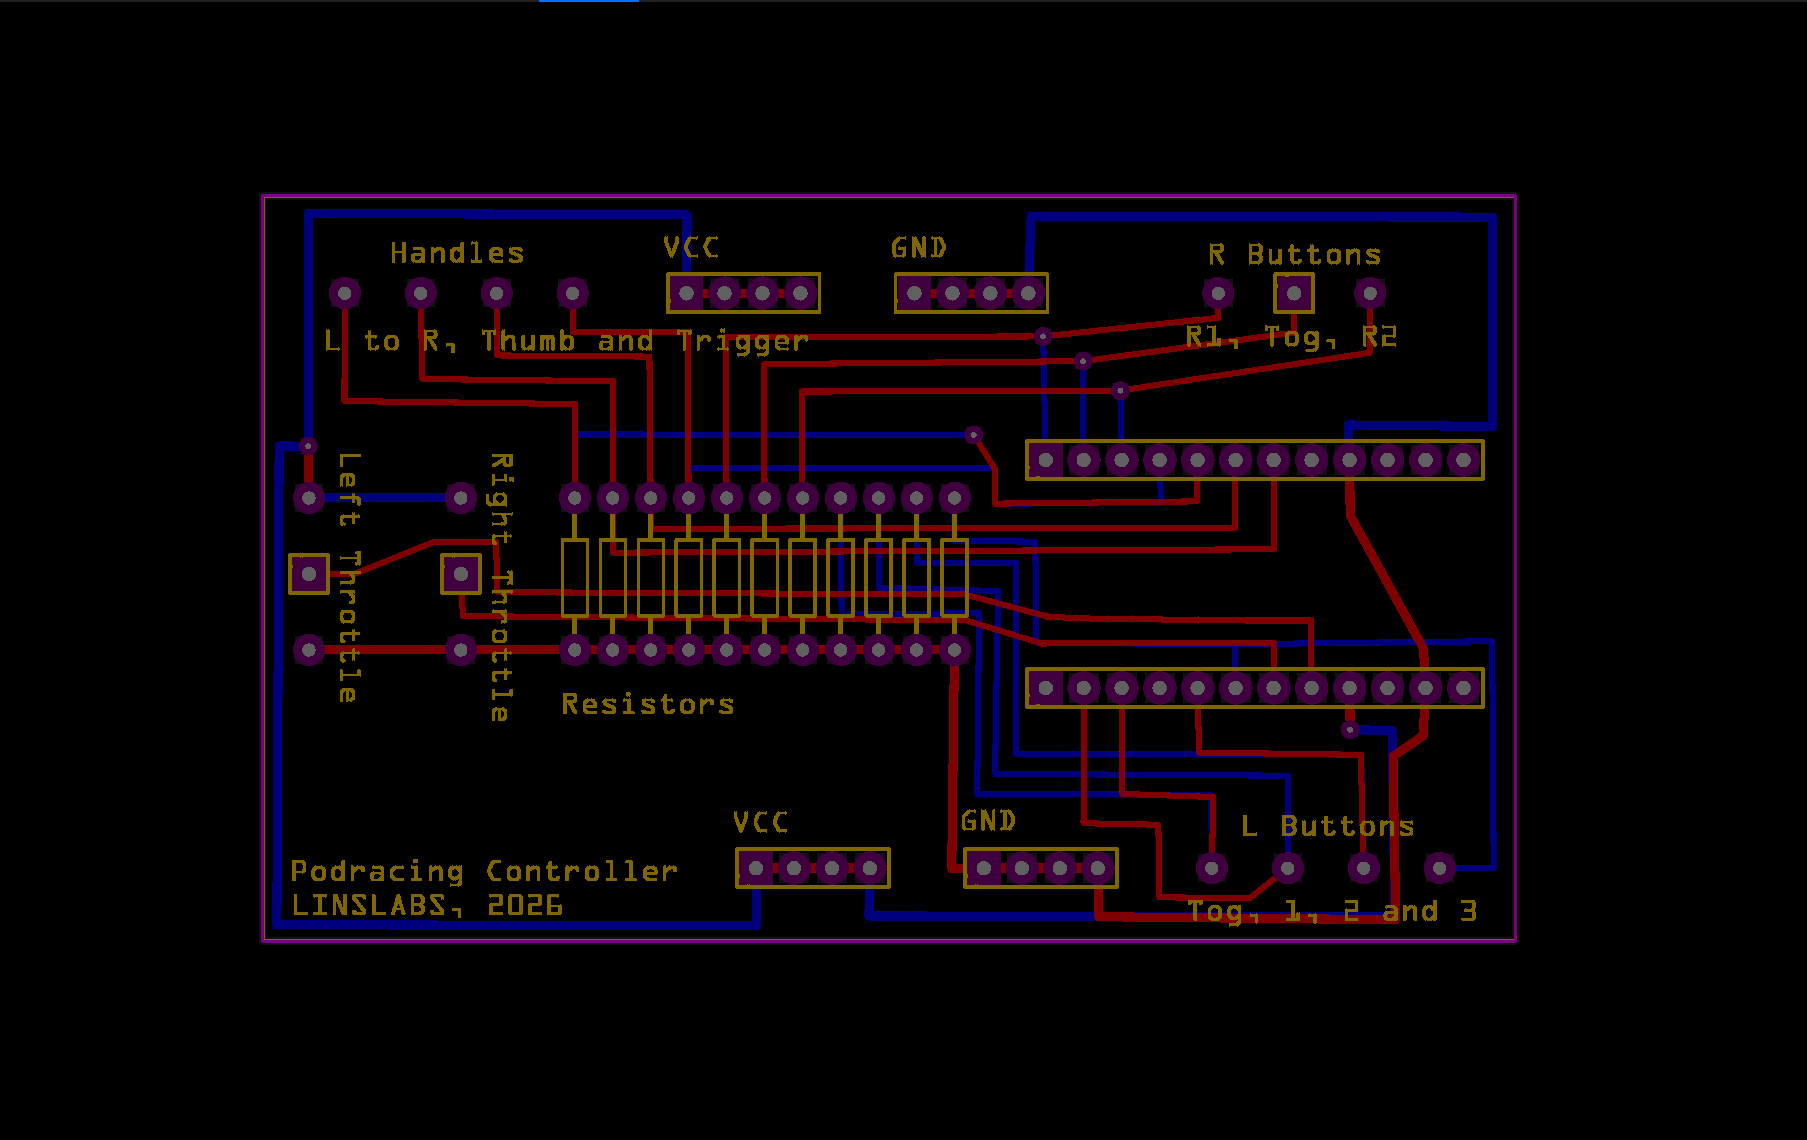Select the first pad of top VCC header
Screen dimensions: 1807x1140
point(687,293)
